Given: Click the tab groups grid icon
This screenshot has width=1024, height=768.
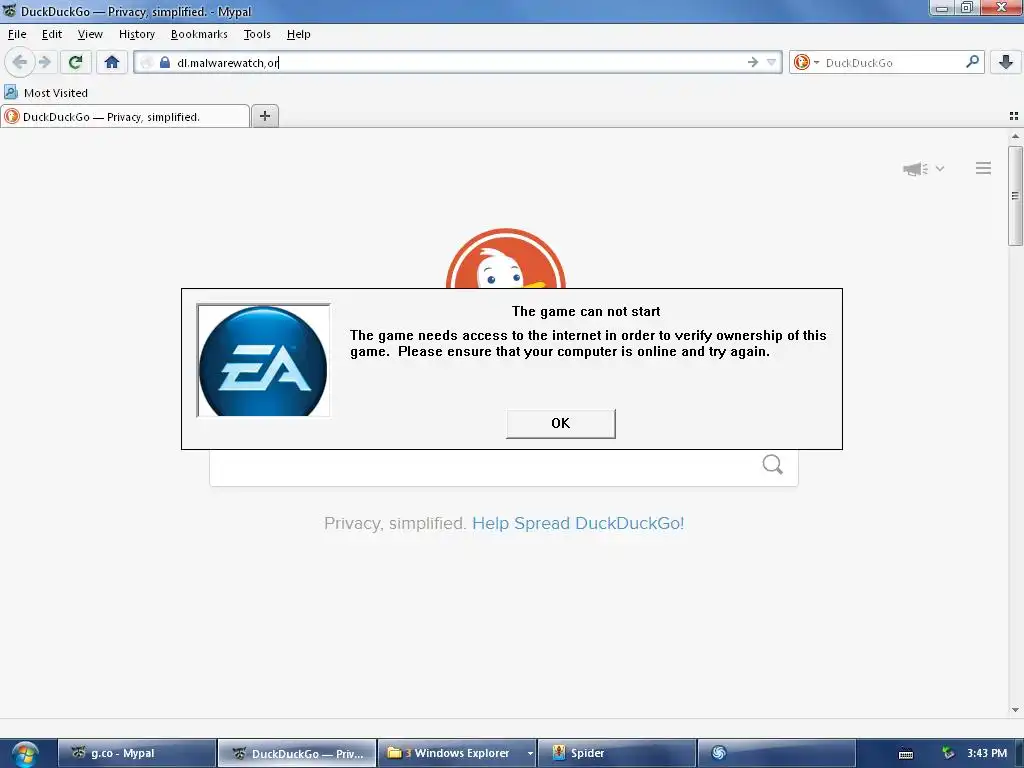Looking at the screenshot, I should [1014, 116].
